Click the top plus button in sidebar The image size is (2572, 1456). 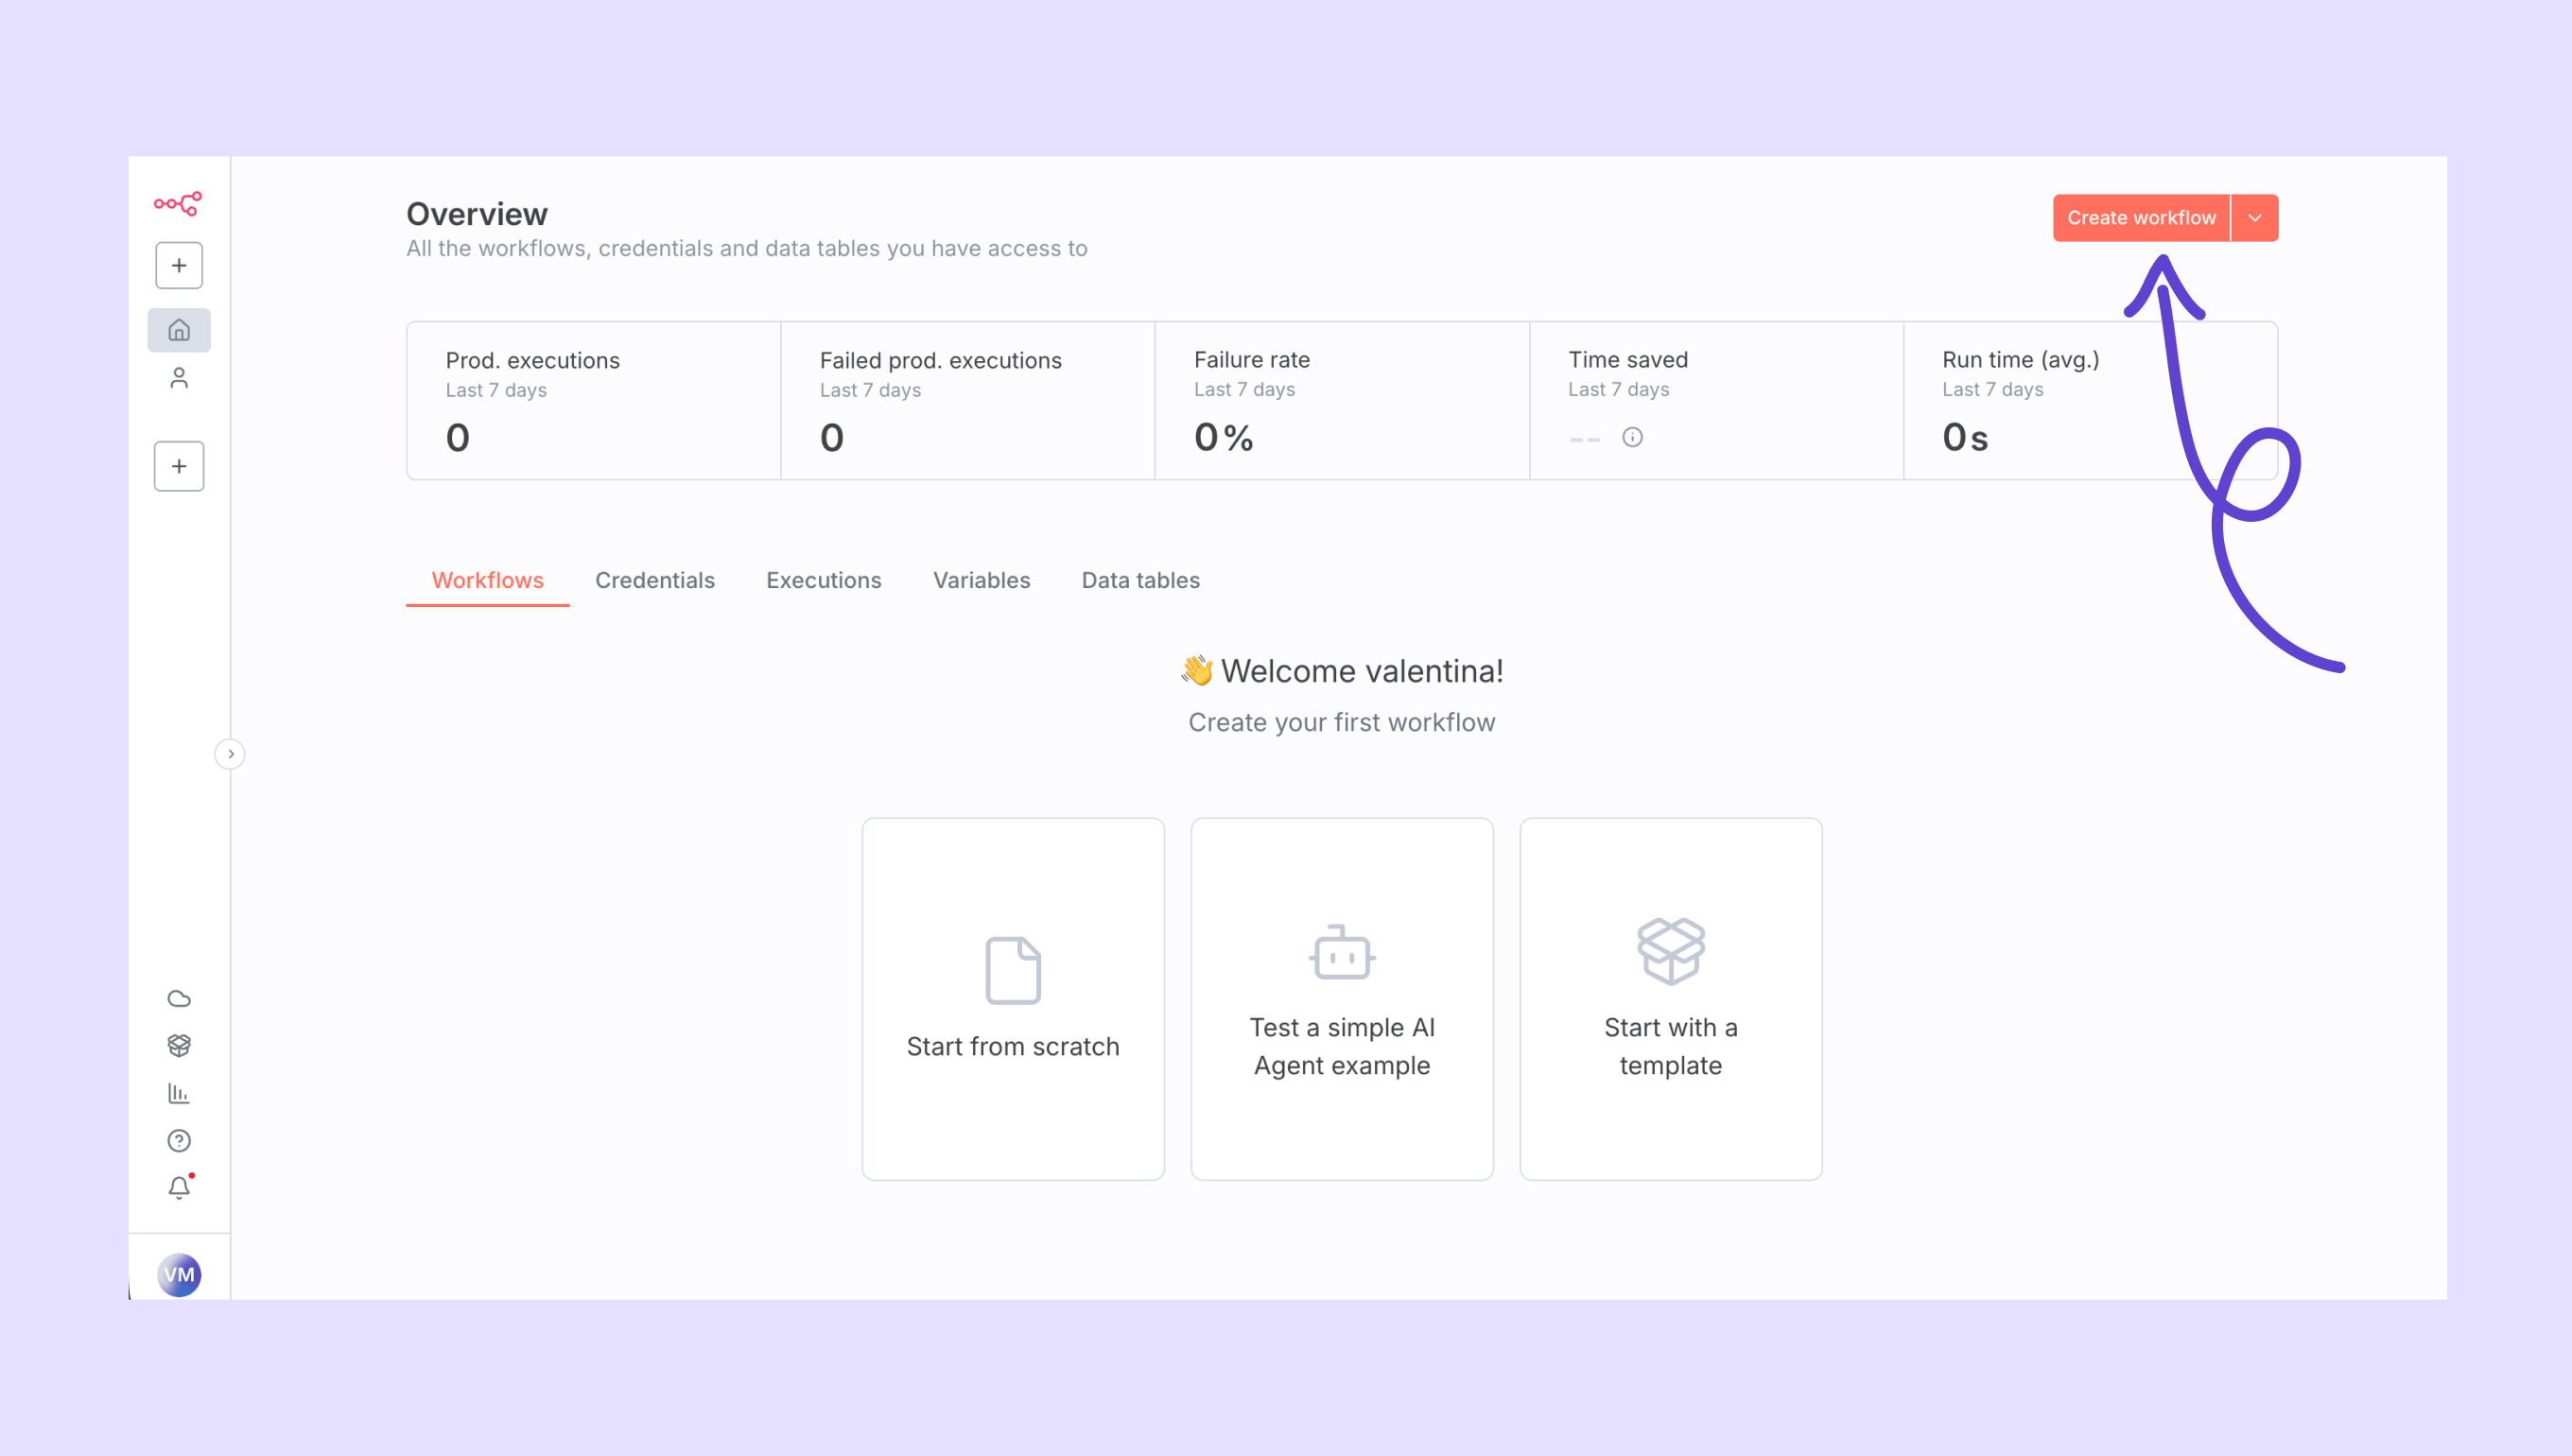click(x=179, y=265)
